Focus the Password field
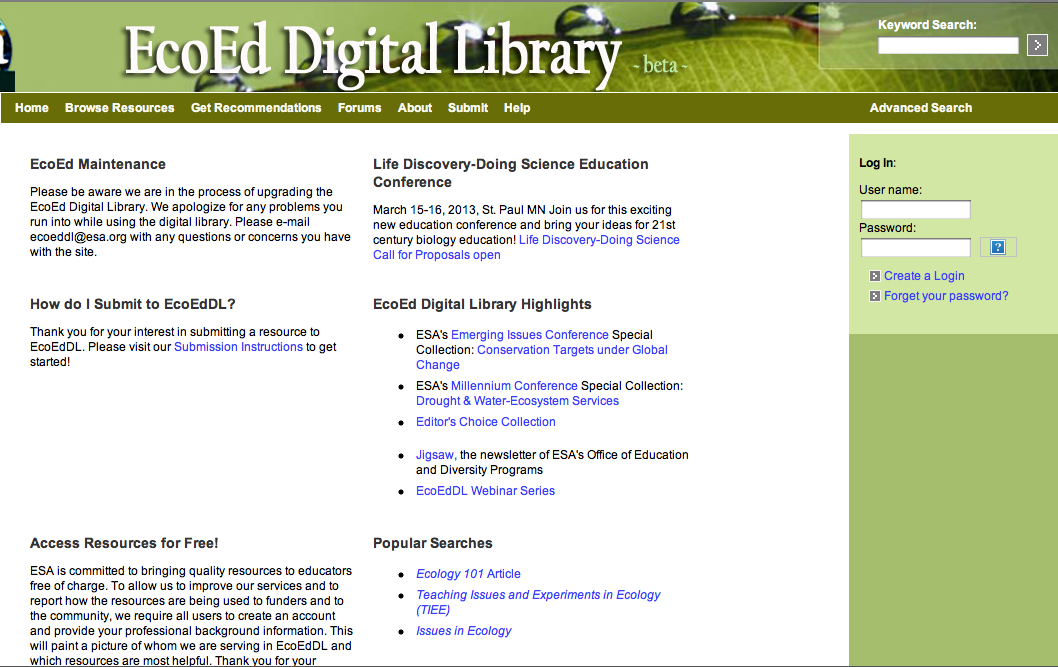Image resolution: width=1058 pixels, height=667 pixels. tap(915, 247)
